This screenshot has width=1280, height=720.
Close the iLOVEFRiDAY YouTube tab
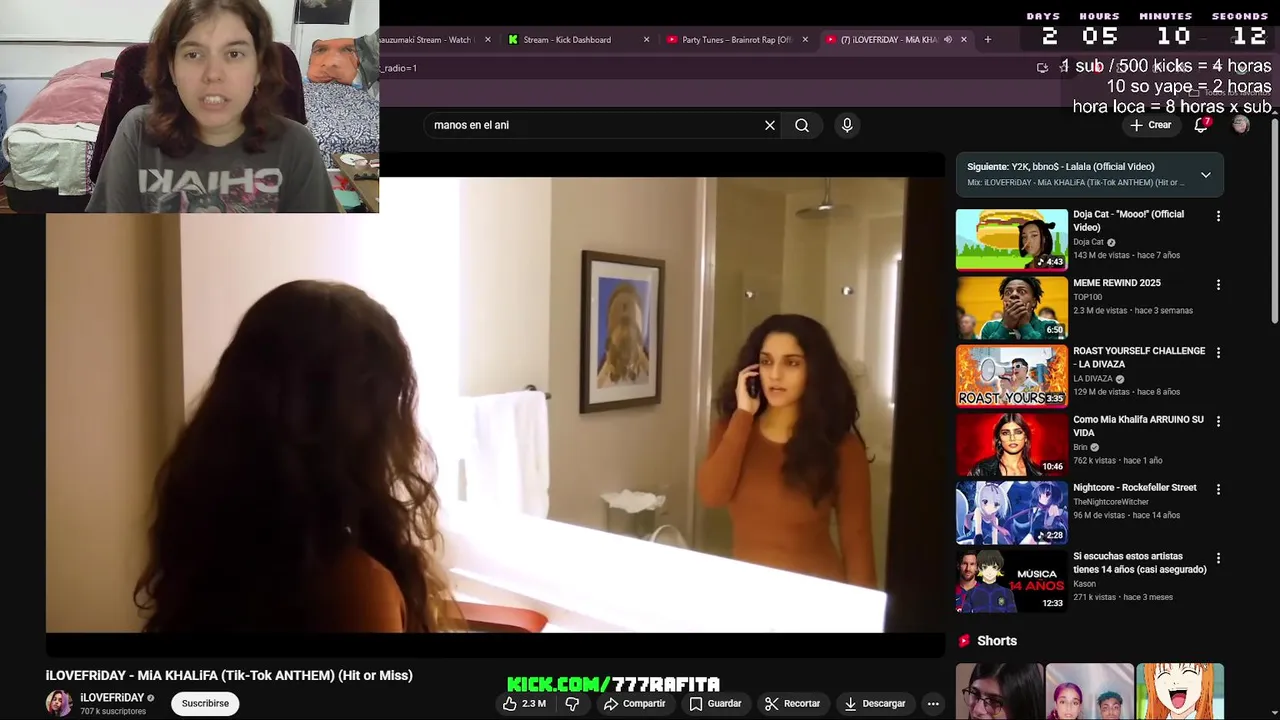[x=964, y=40]
